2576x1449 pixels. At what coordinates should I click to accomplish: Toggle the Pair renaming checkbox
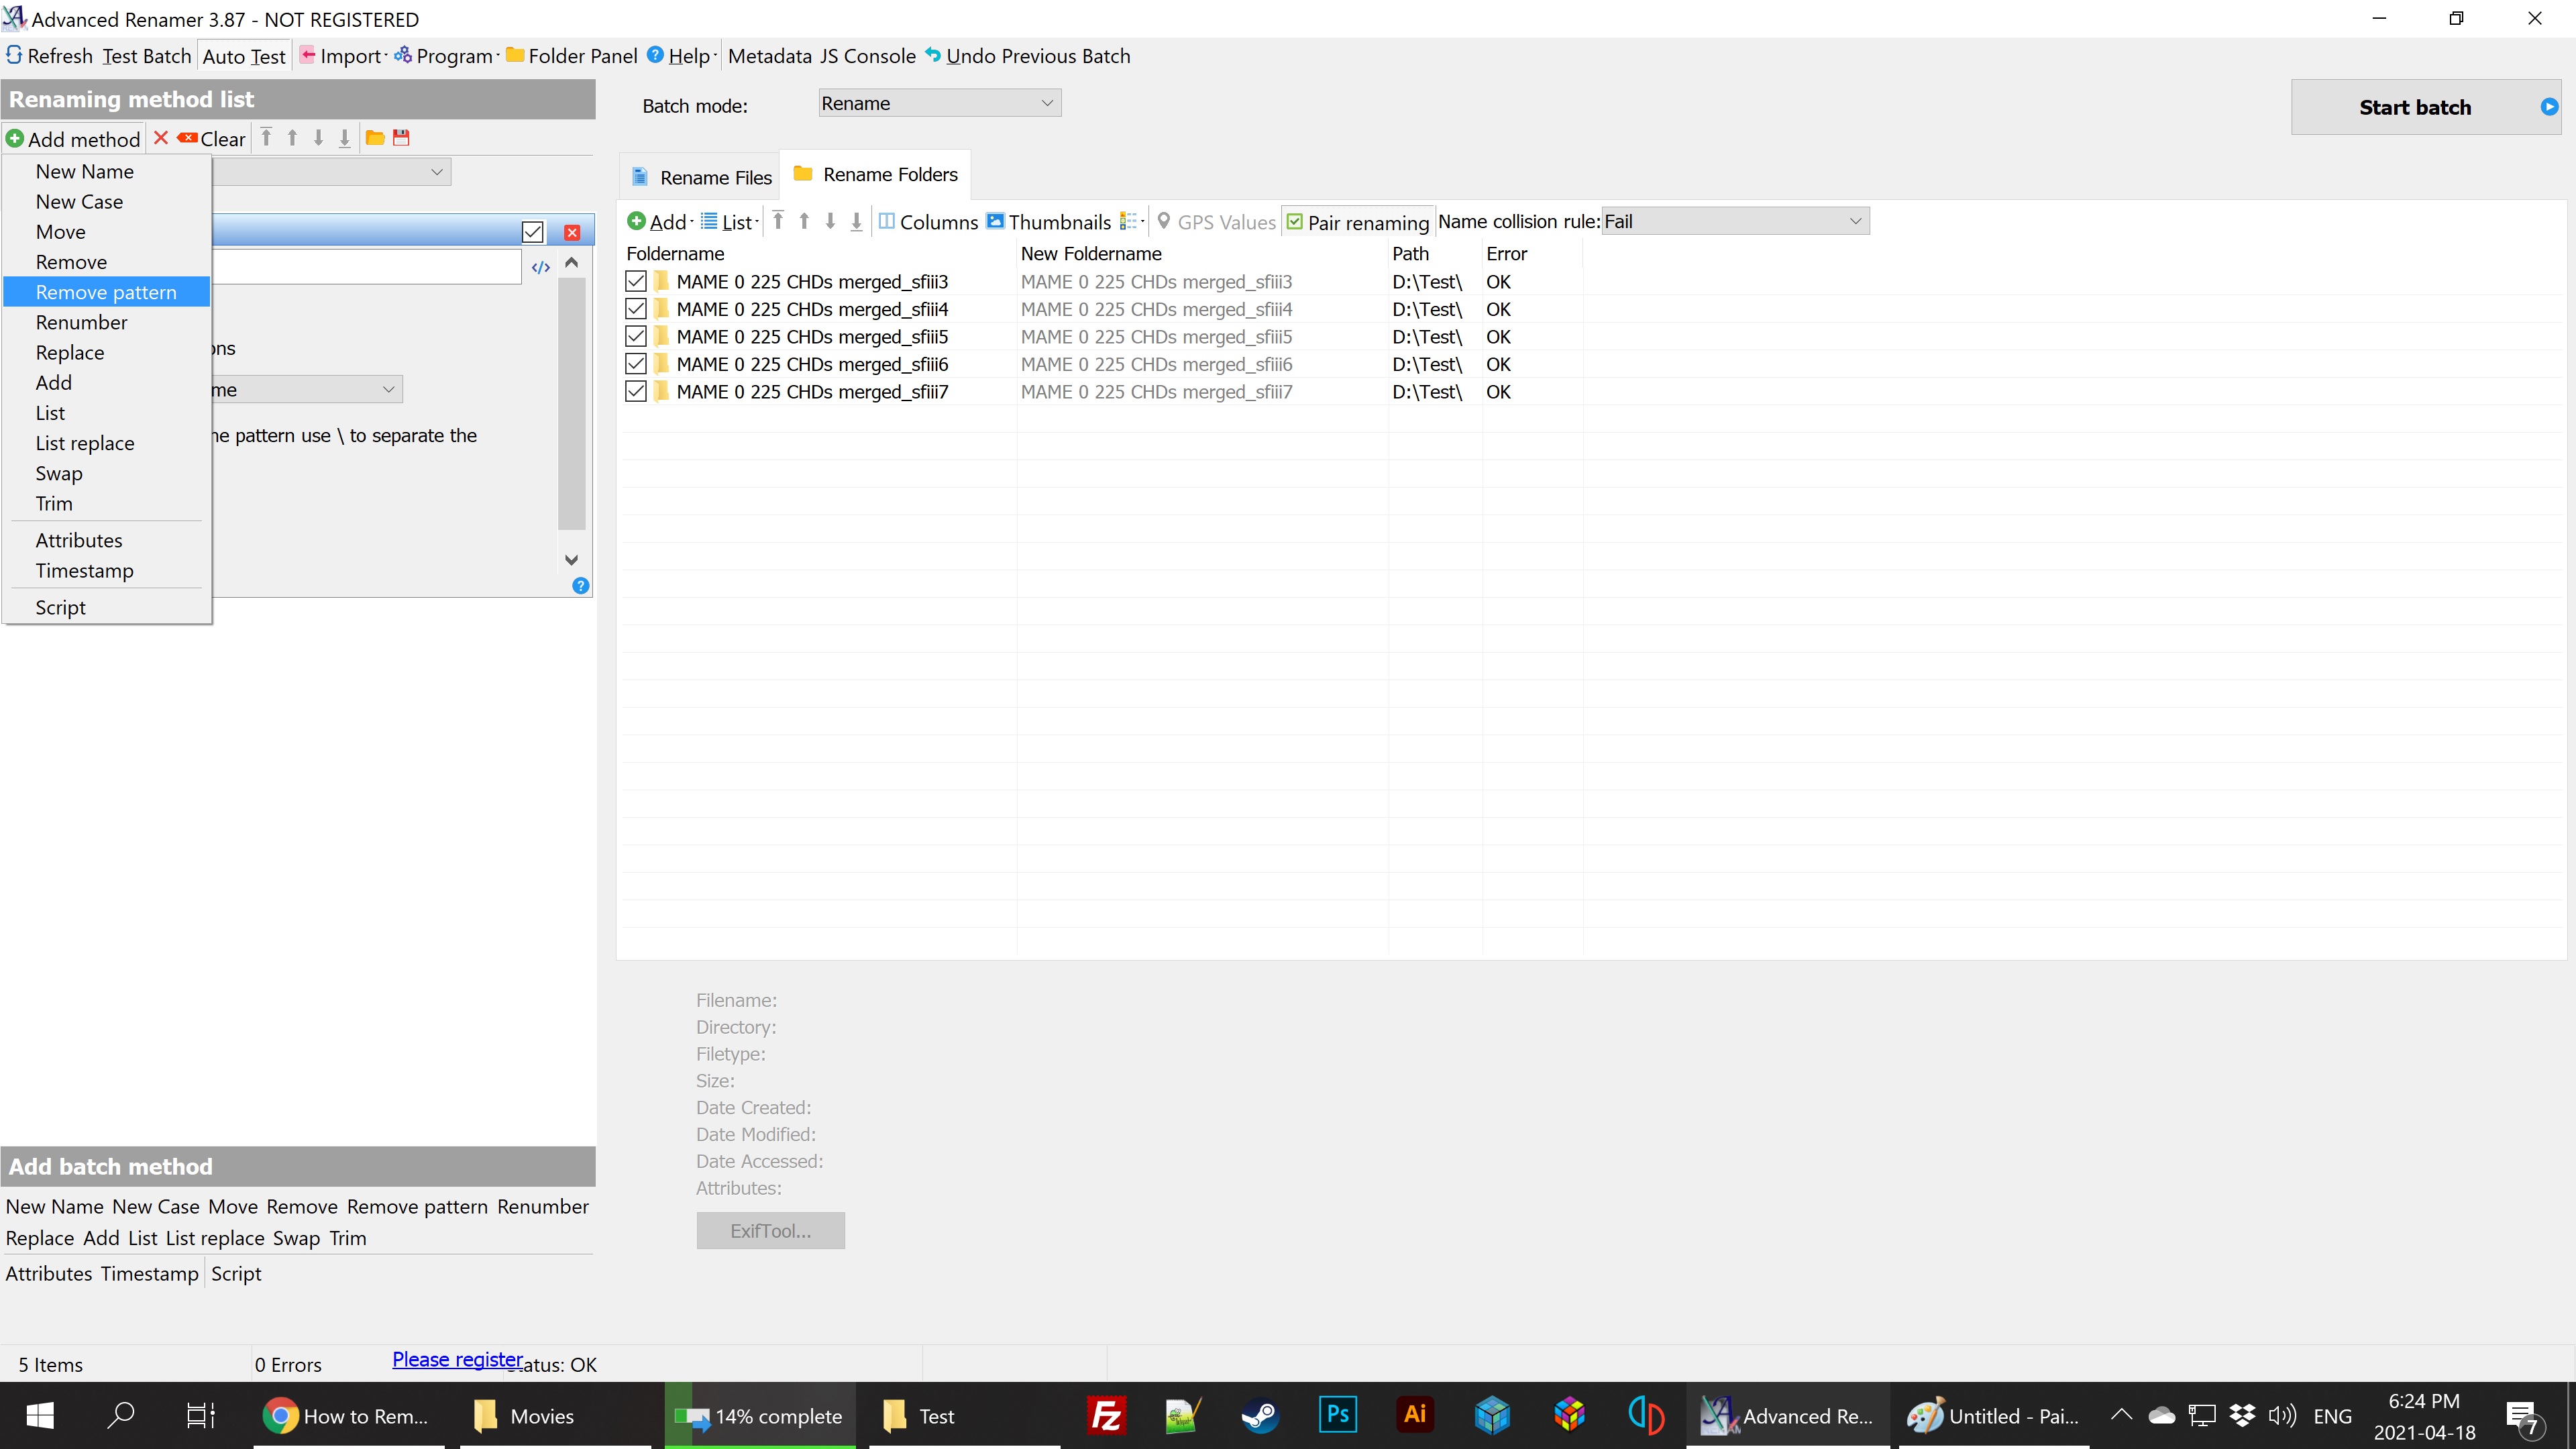(x=1295, y=222)
